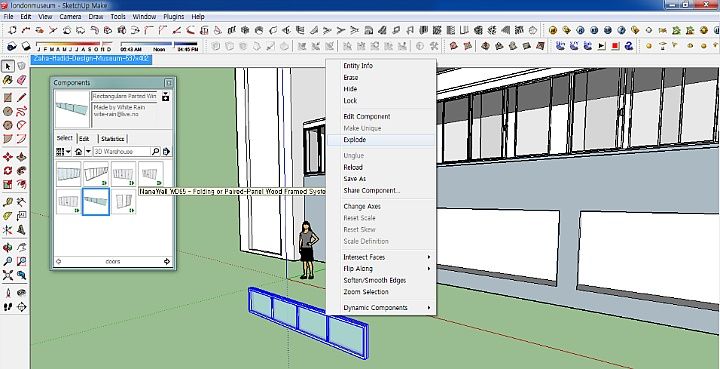Activate the Scale tool
Image resolution: width=720 pixels, height=369 pixels.
(x=8, y=184)
